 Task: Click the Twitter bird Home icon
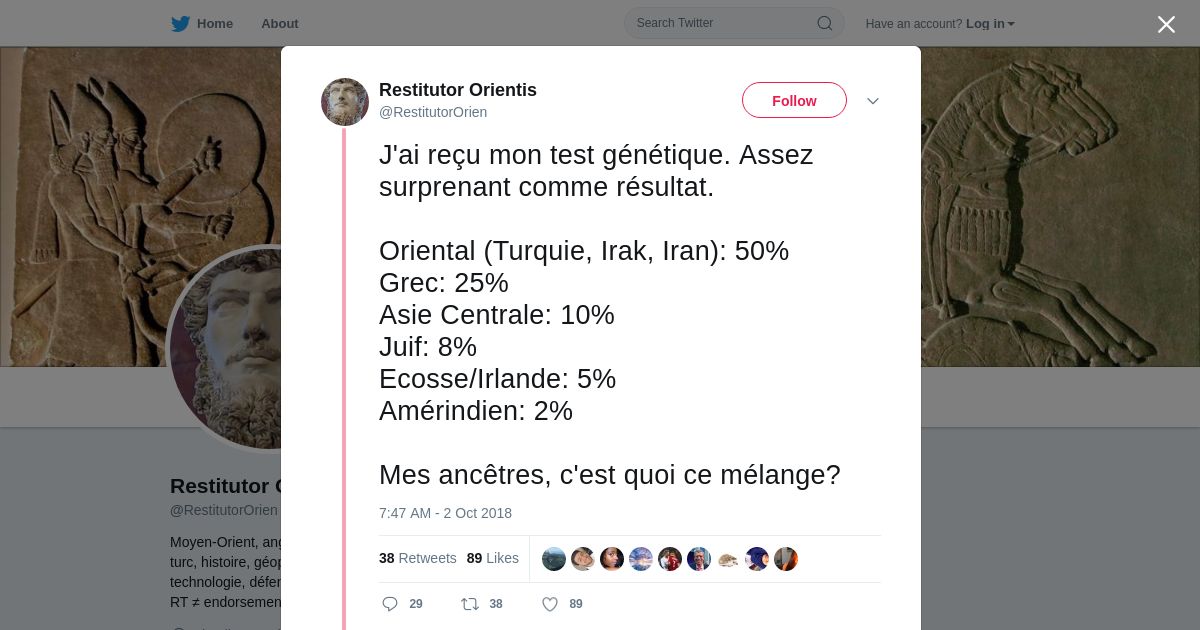(180, 24)
